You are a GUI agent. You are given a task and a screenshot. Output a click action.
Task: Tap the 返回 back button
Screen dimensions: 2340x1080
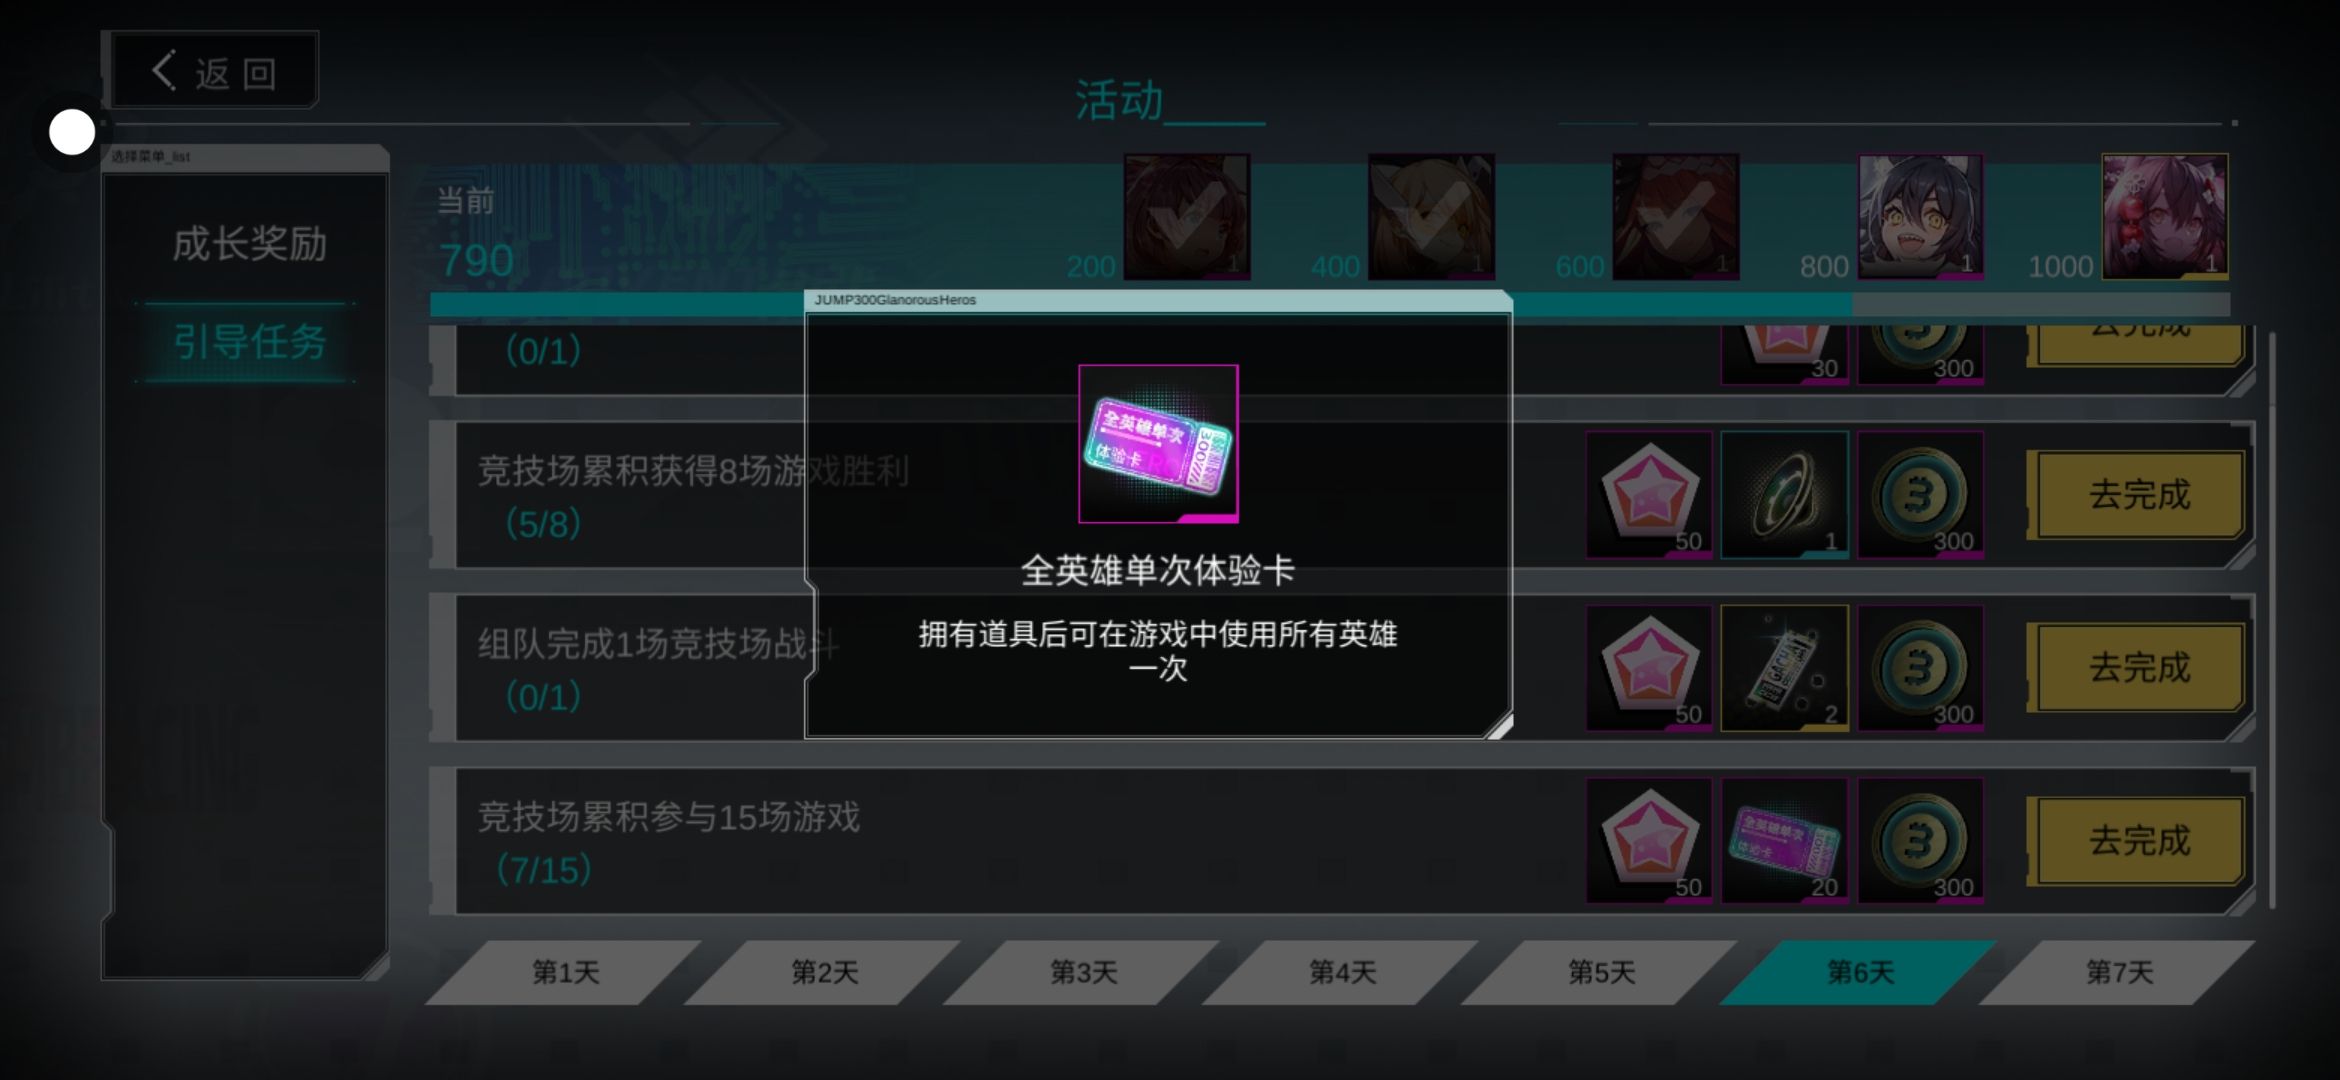point(214,71)
